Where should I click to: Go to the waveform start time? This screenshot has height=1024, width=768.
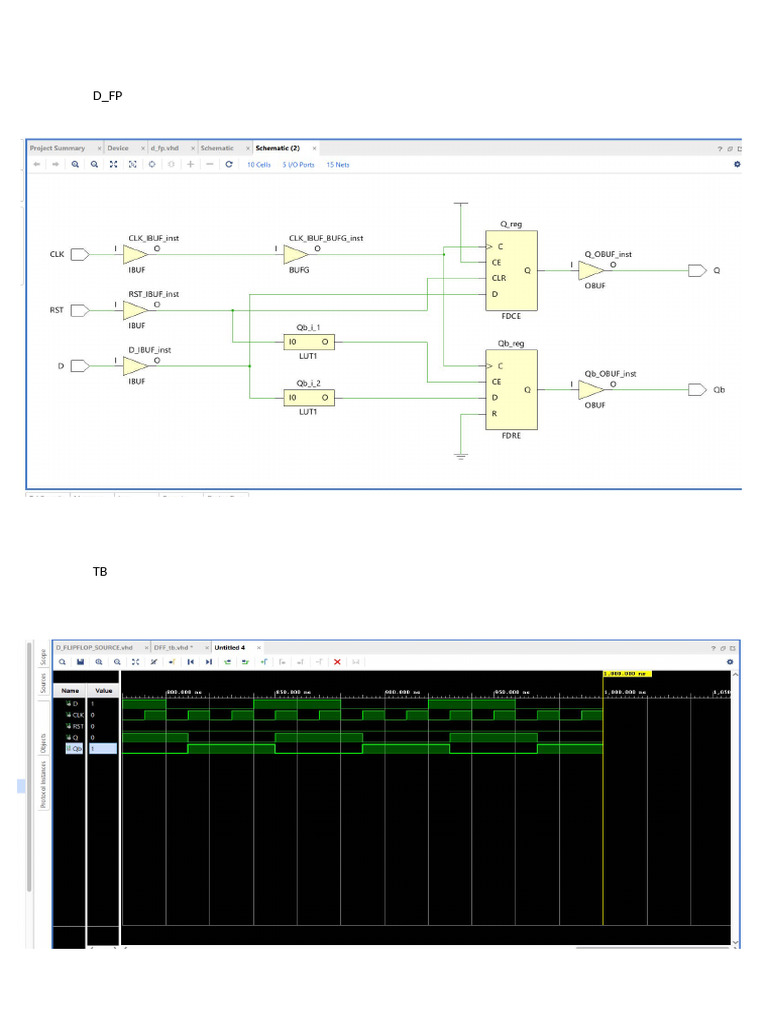[x=191, y=662]
